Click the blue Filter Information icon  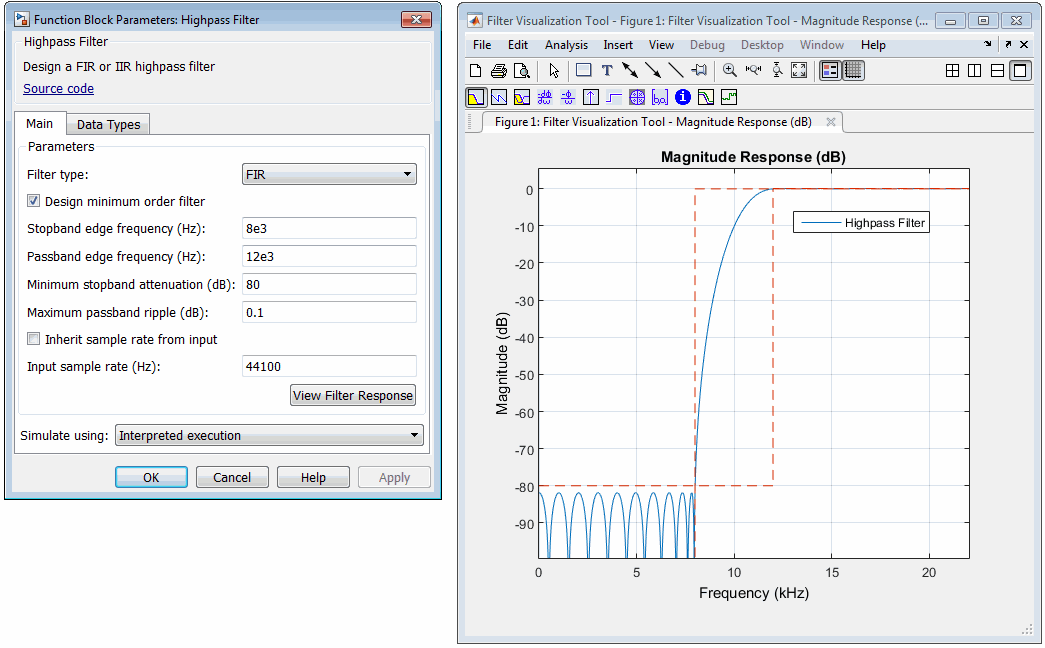683,97
